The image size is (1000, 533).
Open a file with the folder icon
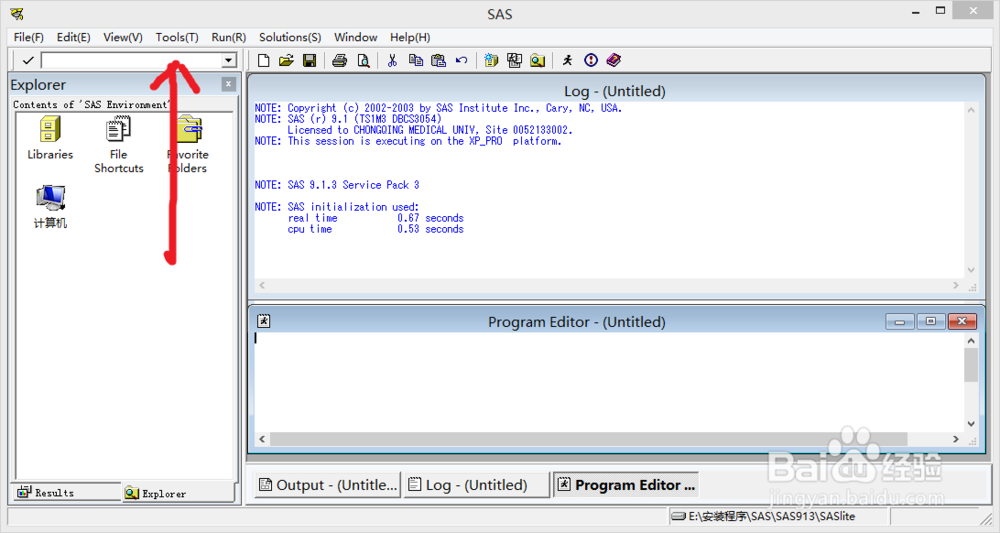point(286,61)
